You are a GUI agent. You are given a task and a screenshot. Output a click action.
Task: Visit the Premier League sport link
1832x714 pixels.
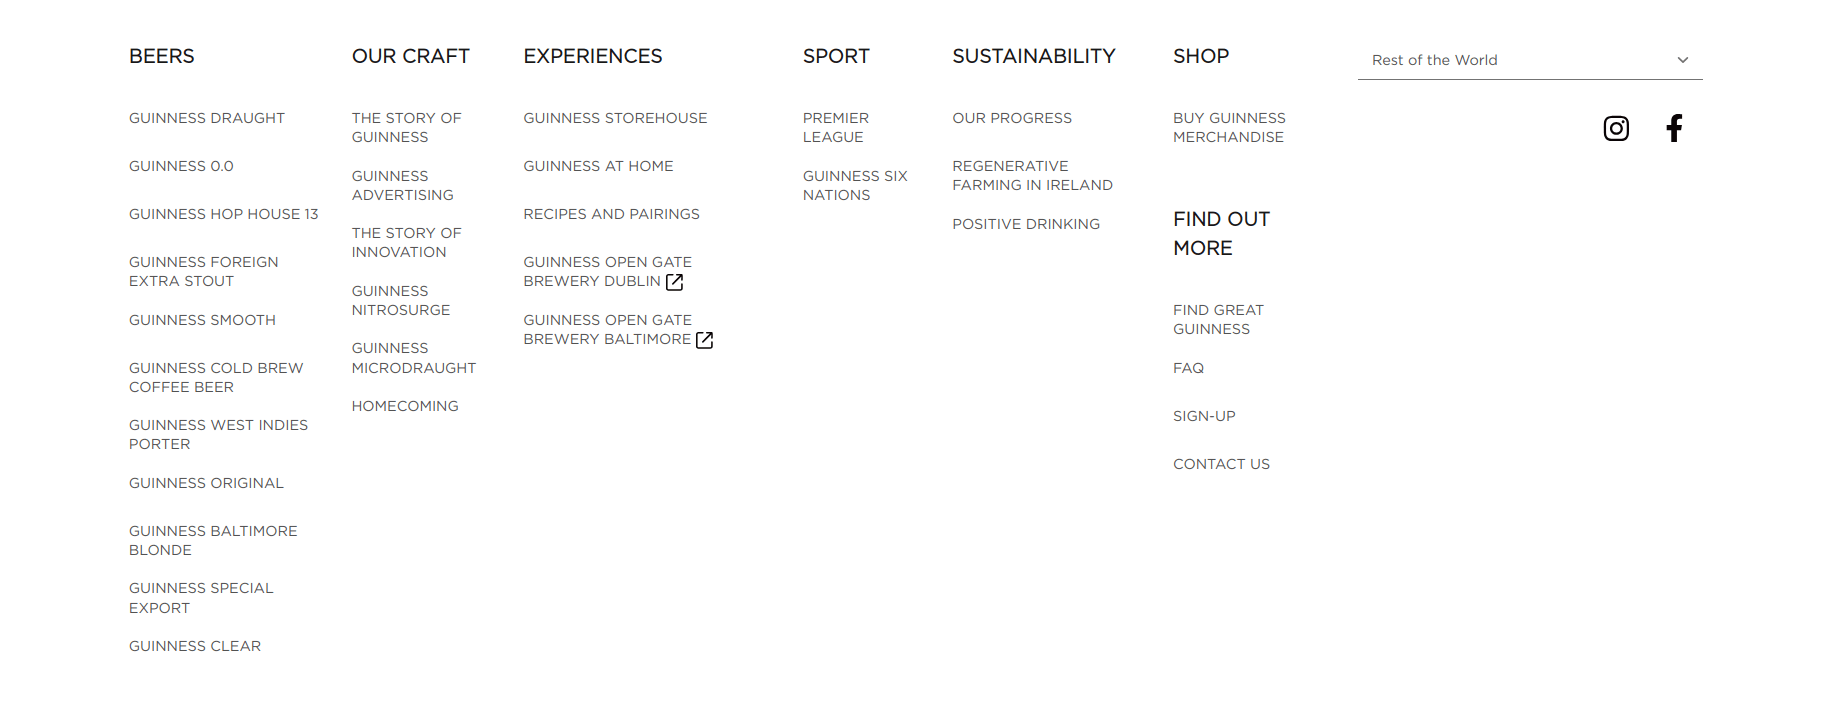point(835,127)
